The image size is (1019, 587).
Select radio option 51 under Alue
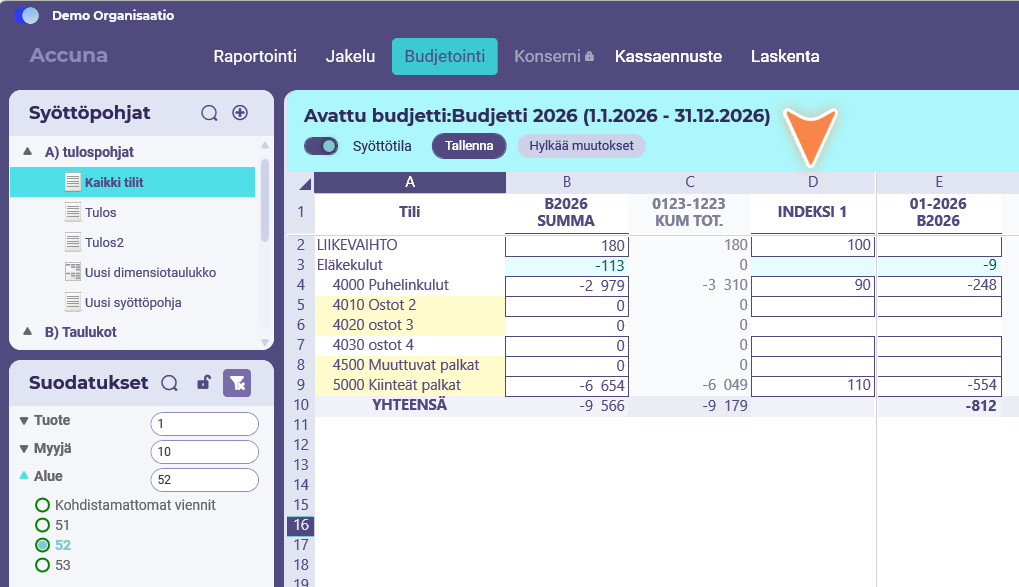[x=43, y=525]
